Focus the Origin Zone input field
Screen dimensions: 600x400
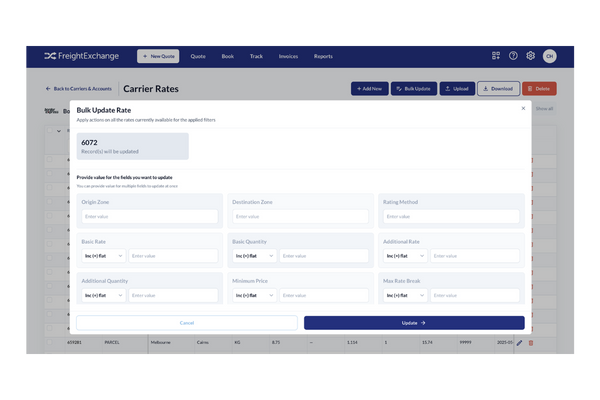click(x=150, y=216)
